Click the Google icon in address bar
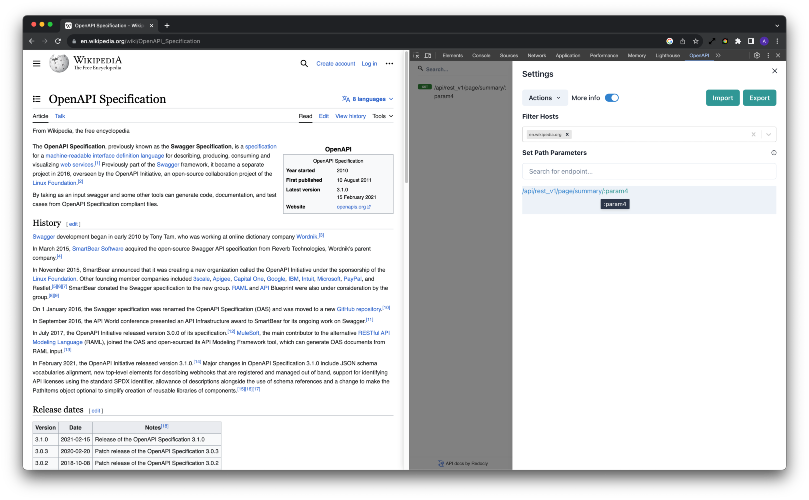The image size is (809, 500). (669, 41)
